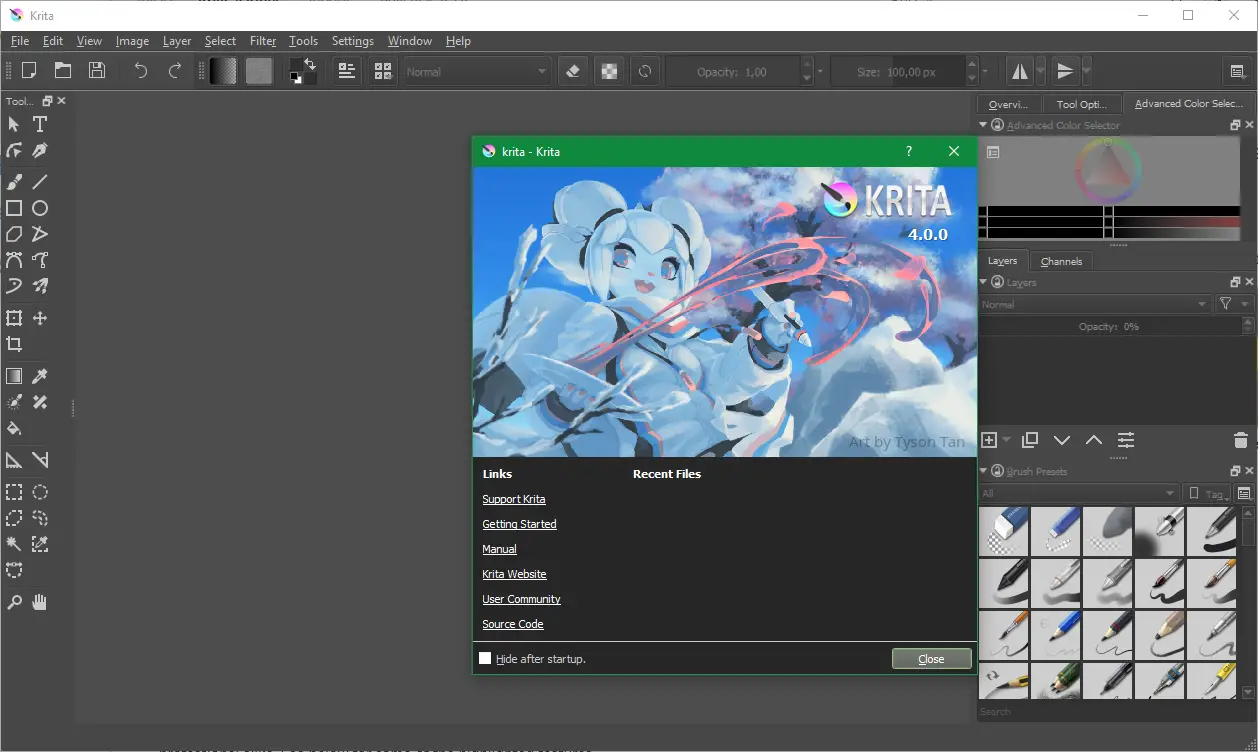
Task: Choose the Ellipse shape tool
Action: [40, 208]
